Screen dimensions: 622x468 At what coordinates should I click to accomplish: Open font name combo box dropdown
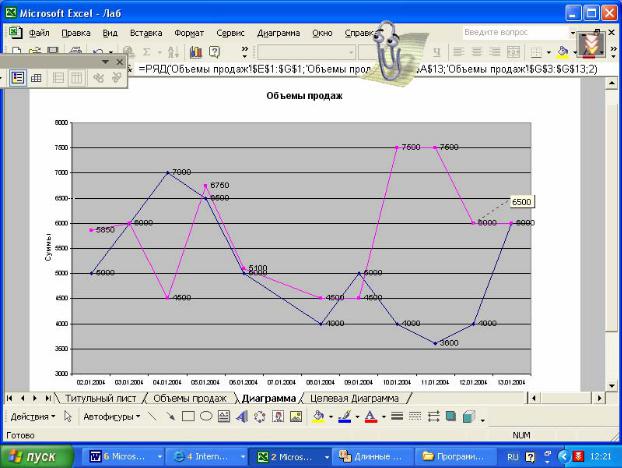pos(351,52)
